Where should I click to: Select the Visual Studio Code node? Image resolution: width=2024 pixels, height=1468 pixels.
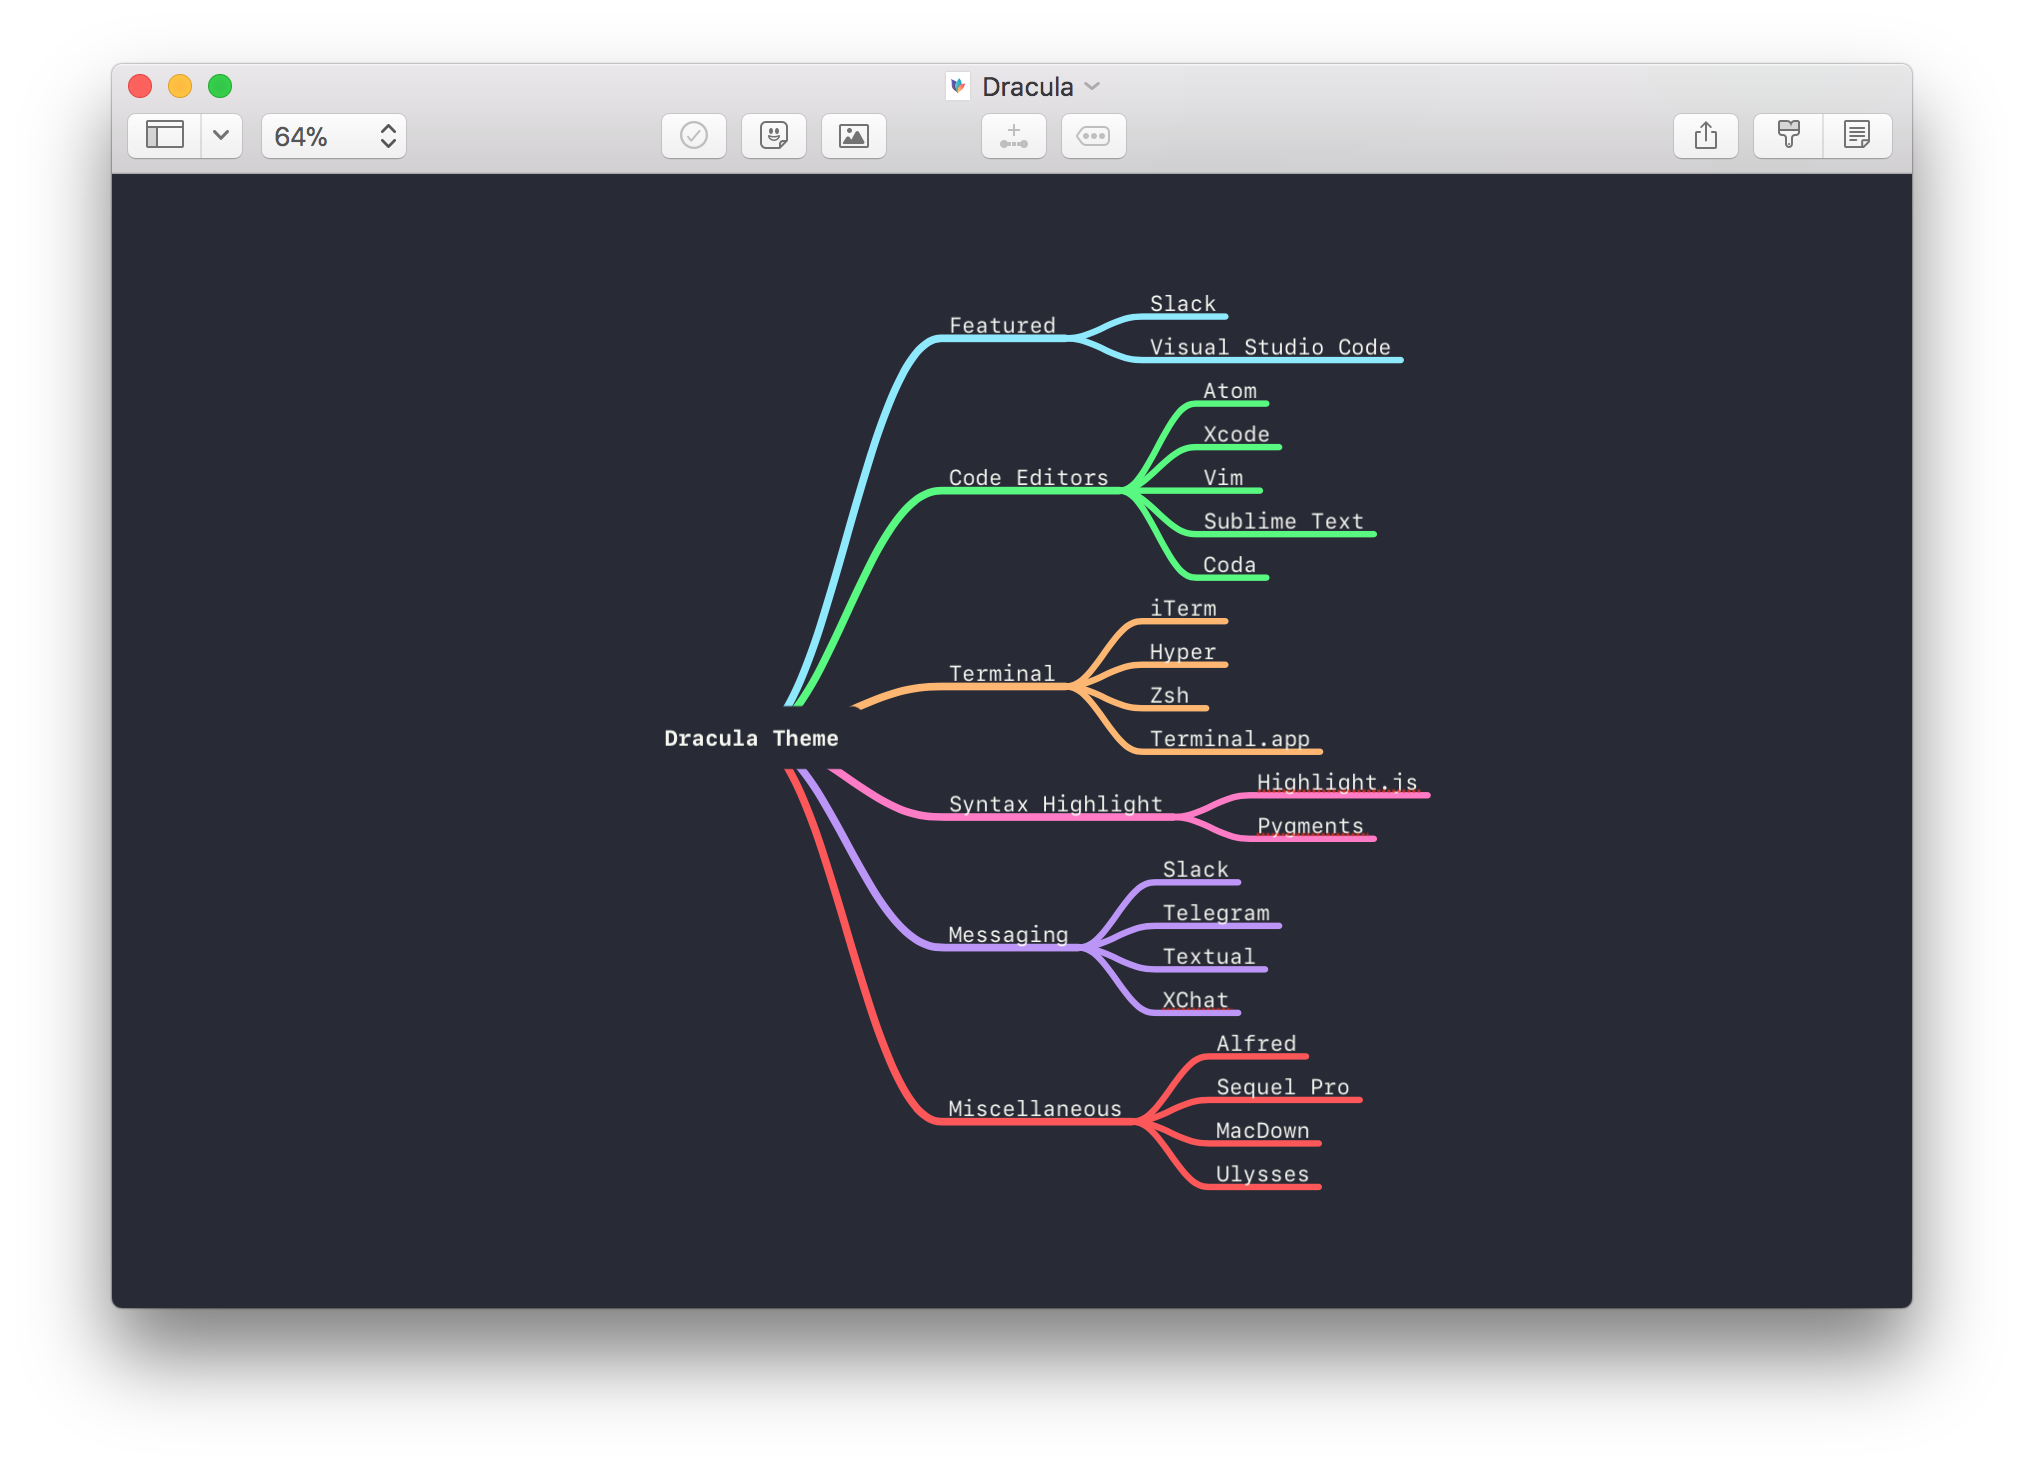1269,347
